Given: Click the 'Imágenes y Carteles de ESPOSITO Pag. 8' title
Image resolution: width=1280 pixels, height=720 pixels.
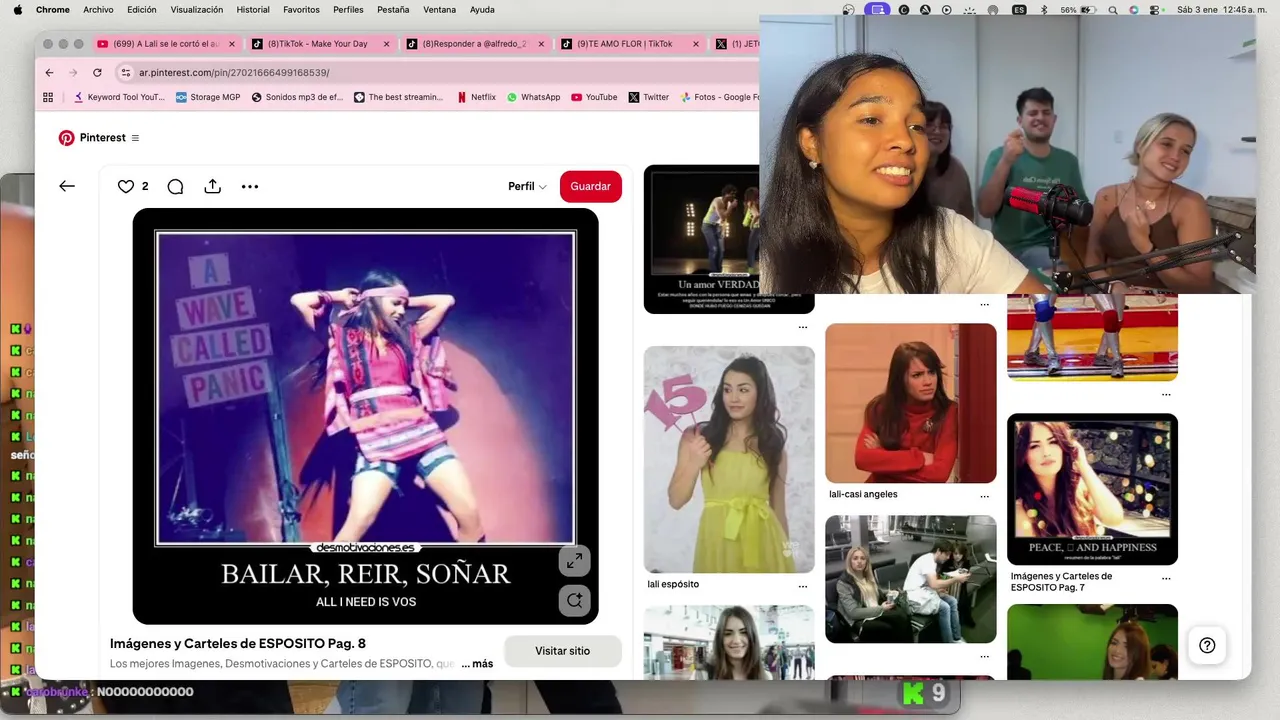Looking at the screenshot, I should pyautogui.click(x=238, y=643).
